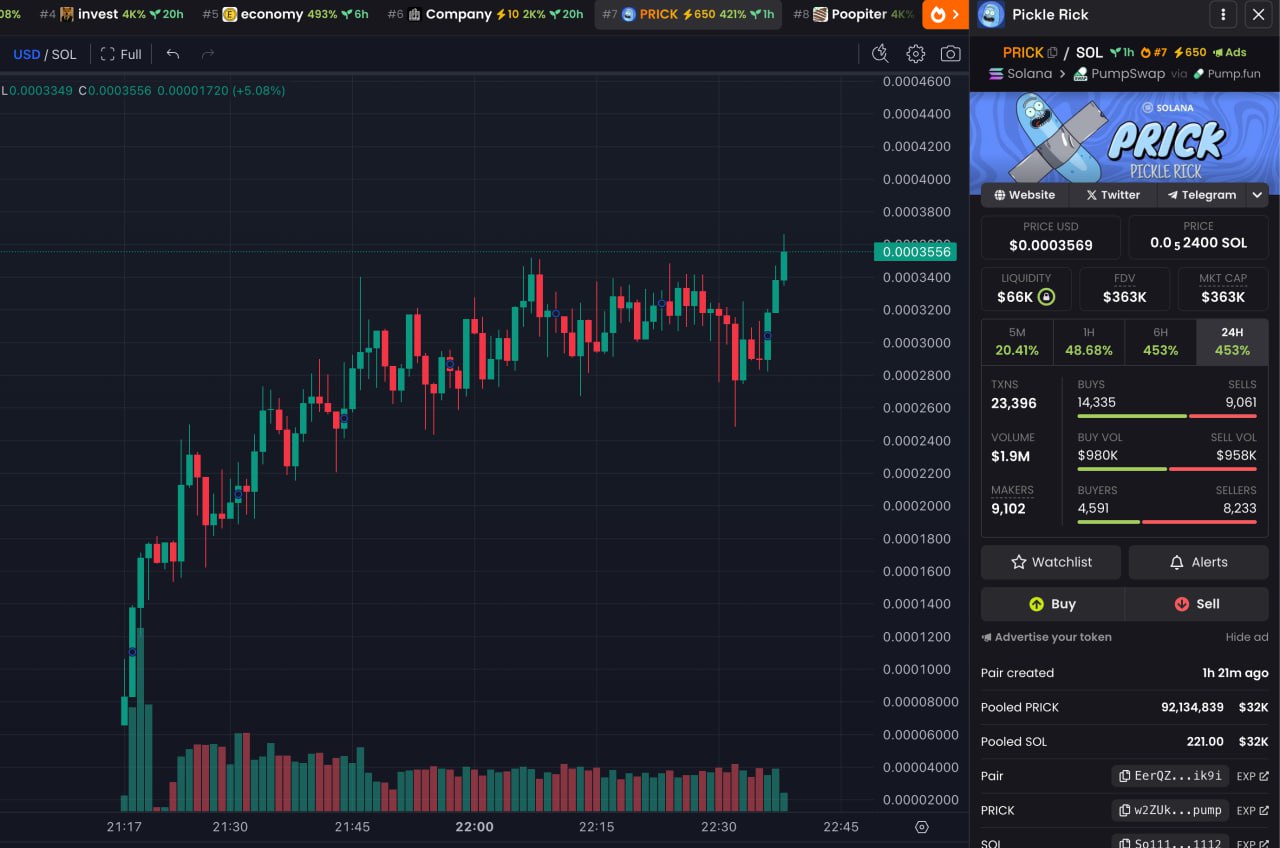Open the token Twitter link
This screenshot has width=1280, height=848.
pos(1113,195)
